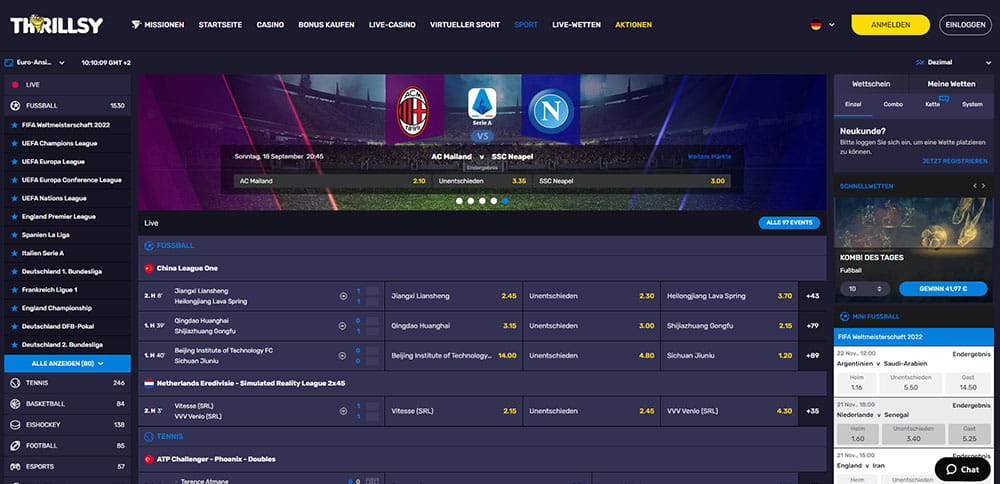This screenshot has width=1000, height=484.
Task: Click the Einloggen button
Action: (966, 25)
